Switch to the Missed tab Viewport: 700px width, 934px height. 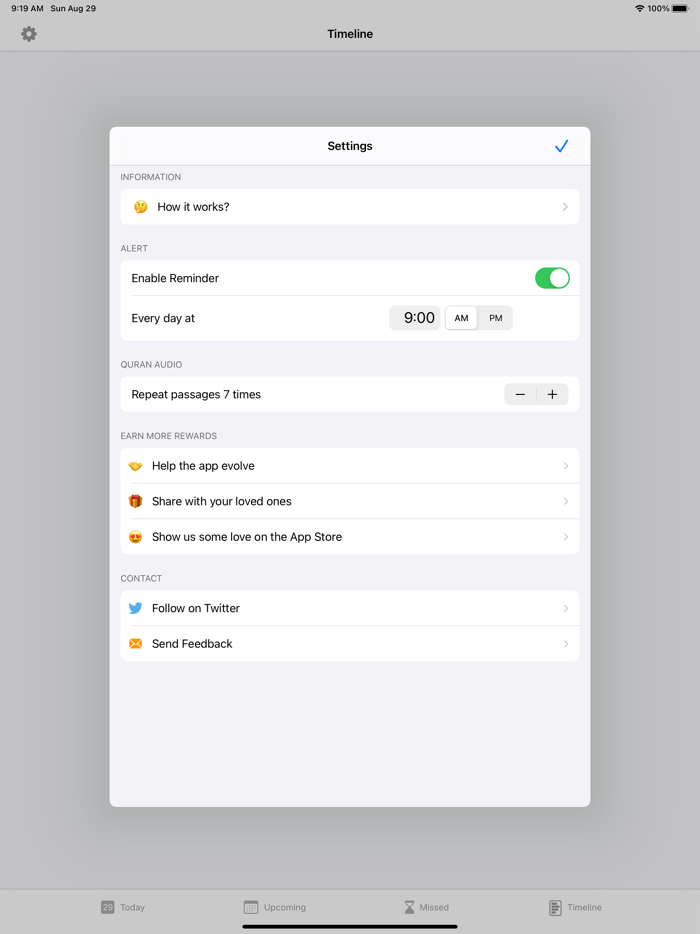[x=426, y=907]
